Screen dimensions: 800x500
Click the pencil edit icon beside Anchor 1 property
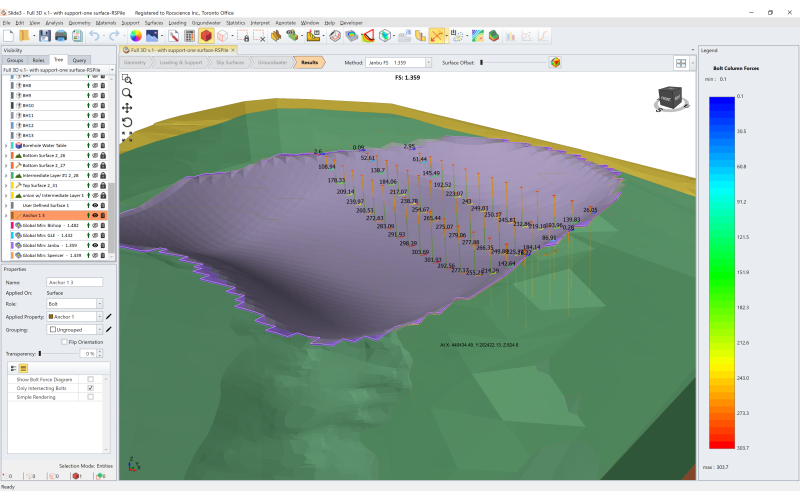tap(108, 316)
